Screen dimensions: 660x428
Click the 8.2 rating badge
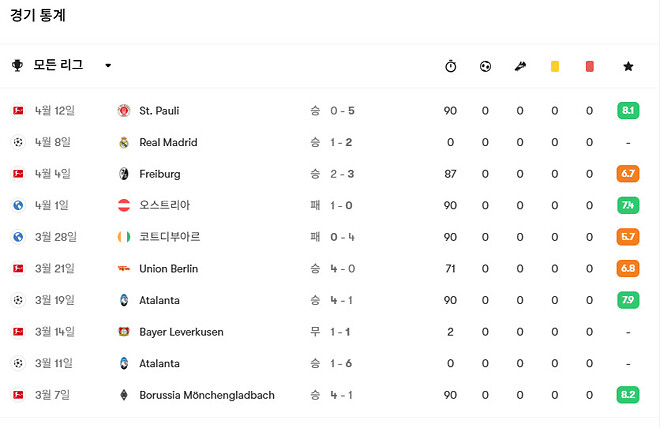coord(628,395)
